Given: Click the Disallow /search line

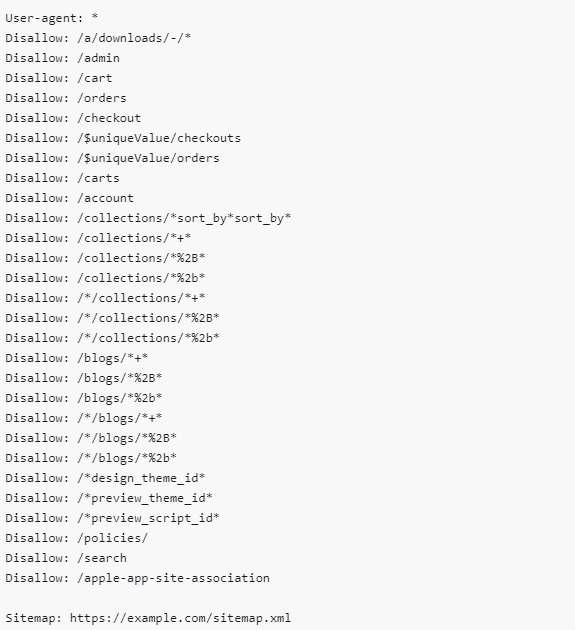Looking at the screenshot, I should click(x=66, y=558).
